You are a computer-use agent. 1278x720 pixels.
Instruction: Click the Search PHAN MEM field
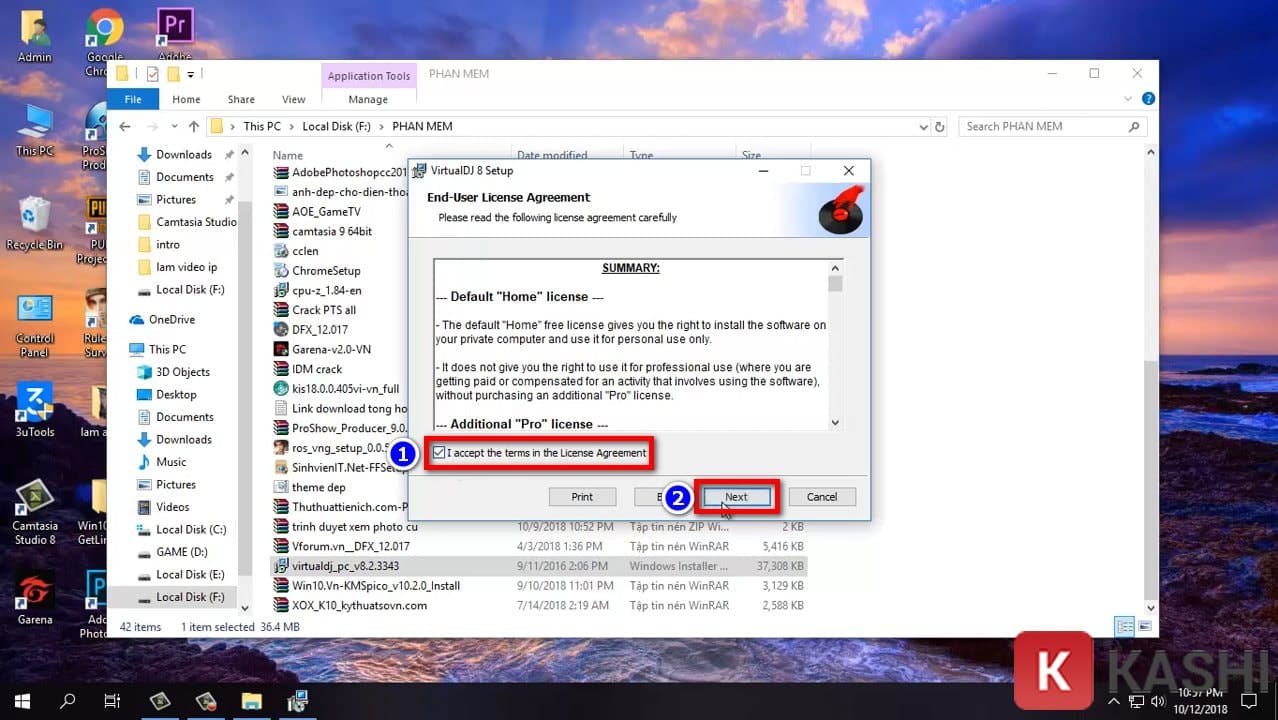[1043, 127]
